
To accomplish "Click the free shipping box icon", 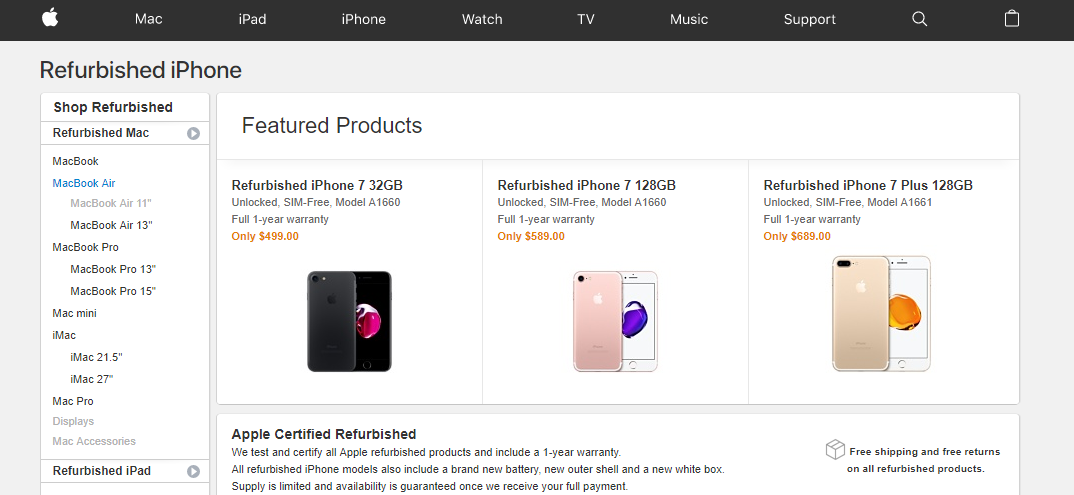I will point(835,450).
